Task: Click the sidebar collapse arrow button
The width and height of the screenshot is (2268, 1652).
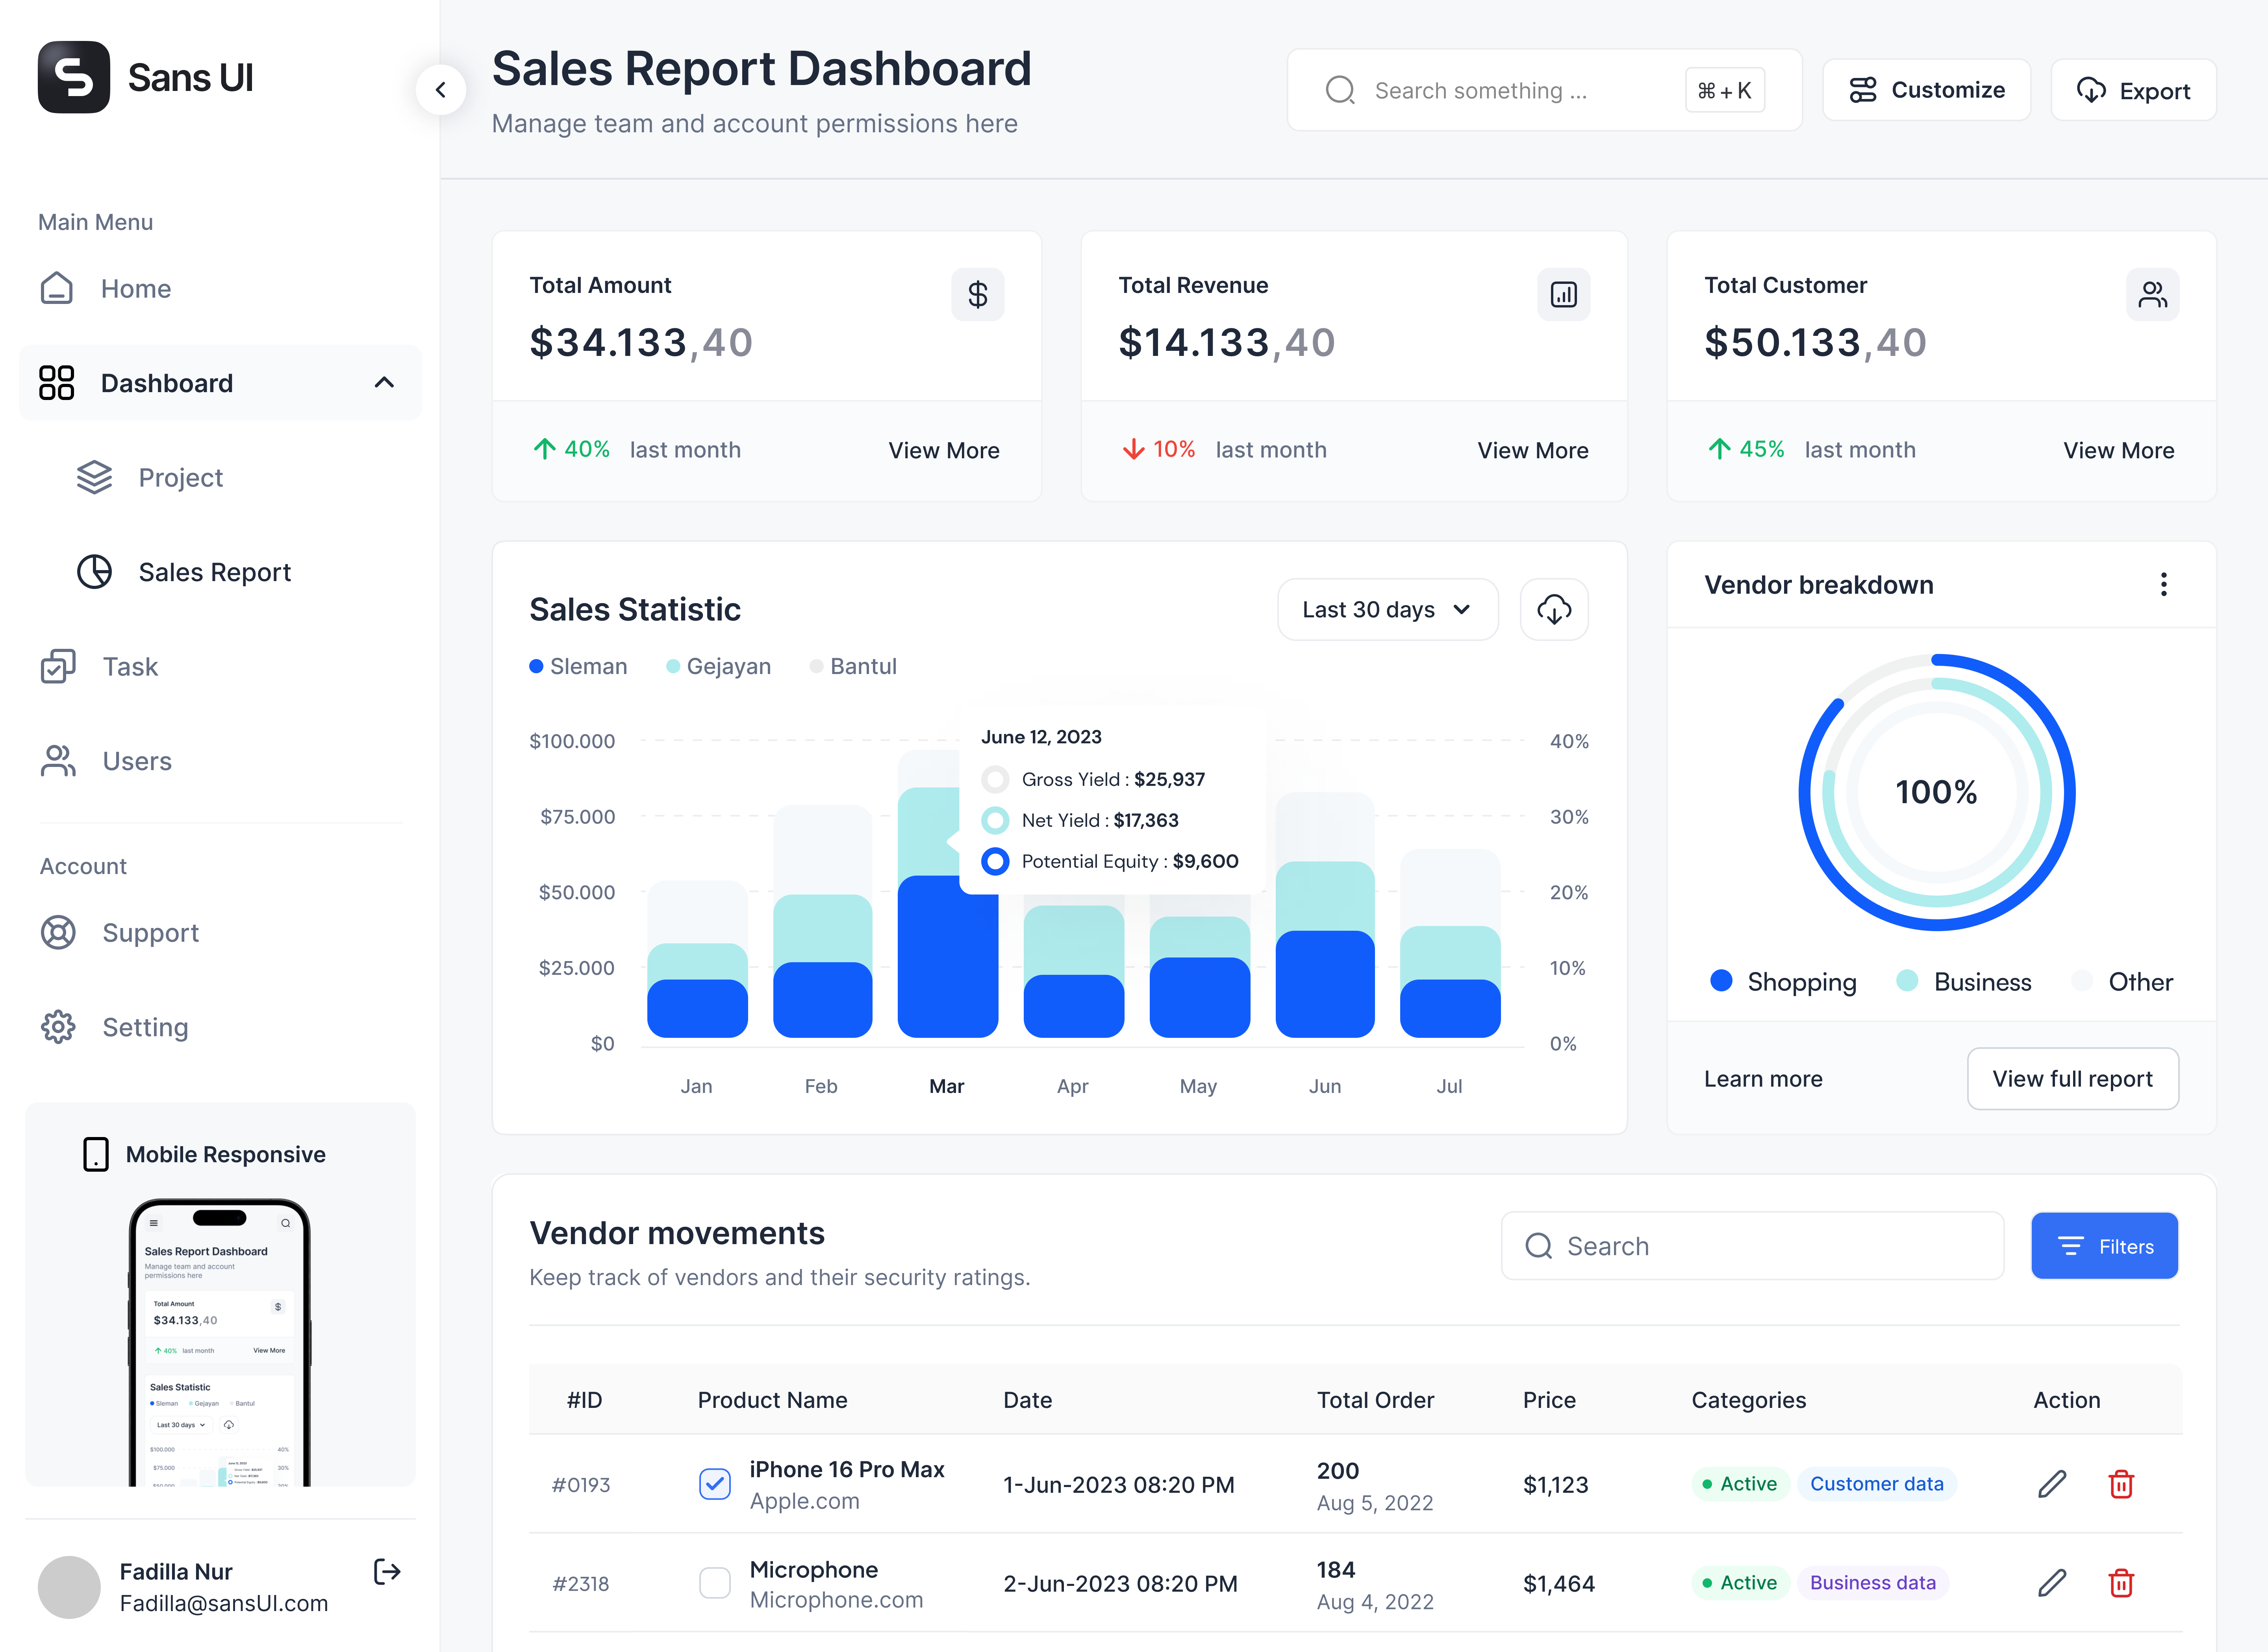Action: click(441, 90)
